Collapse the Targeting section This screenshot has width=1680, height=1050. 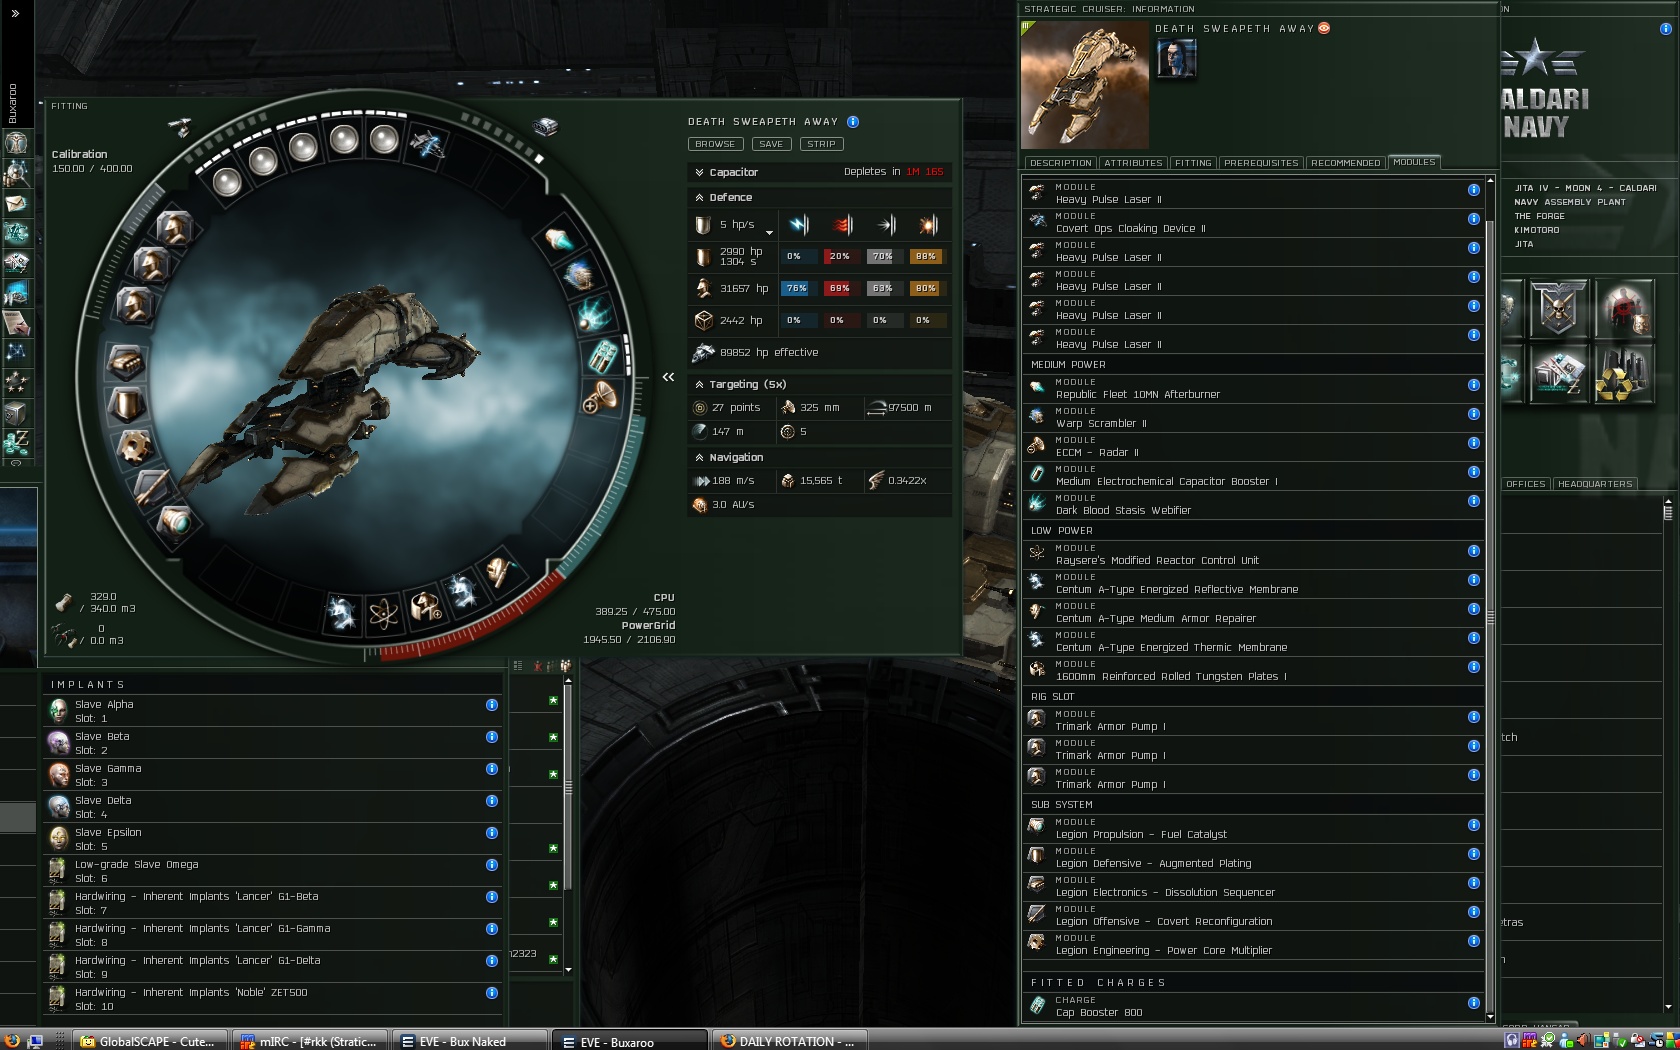pos(699,384)
